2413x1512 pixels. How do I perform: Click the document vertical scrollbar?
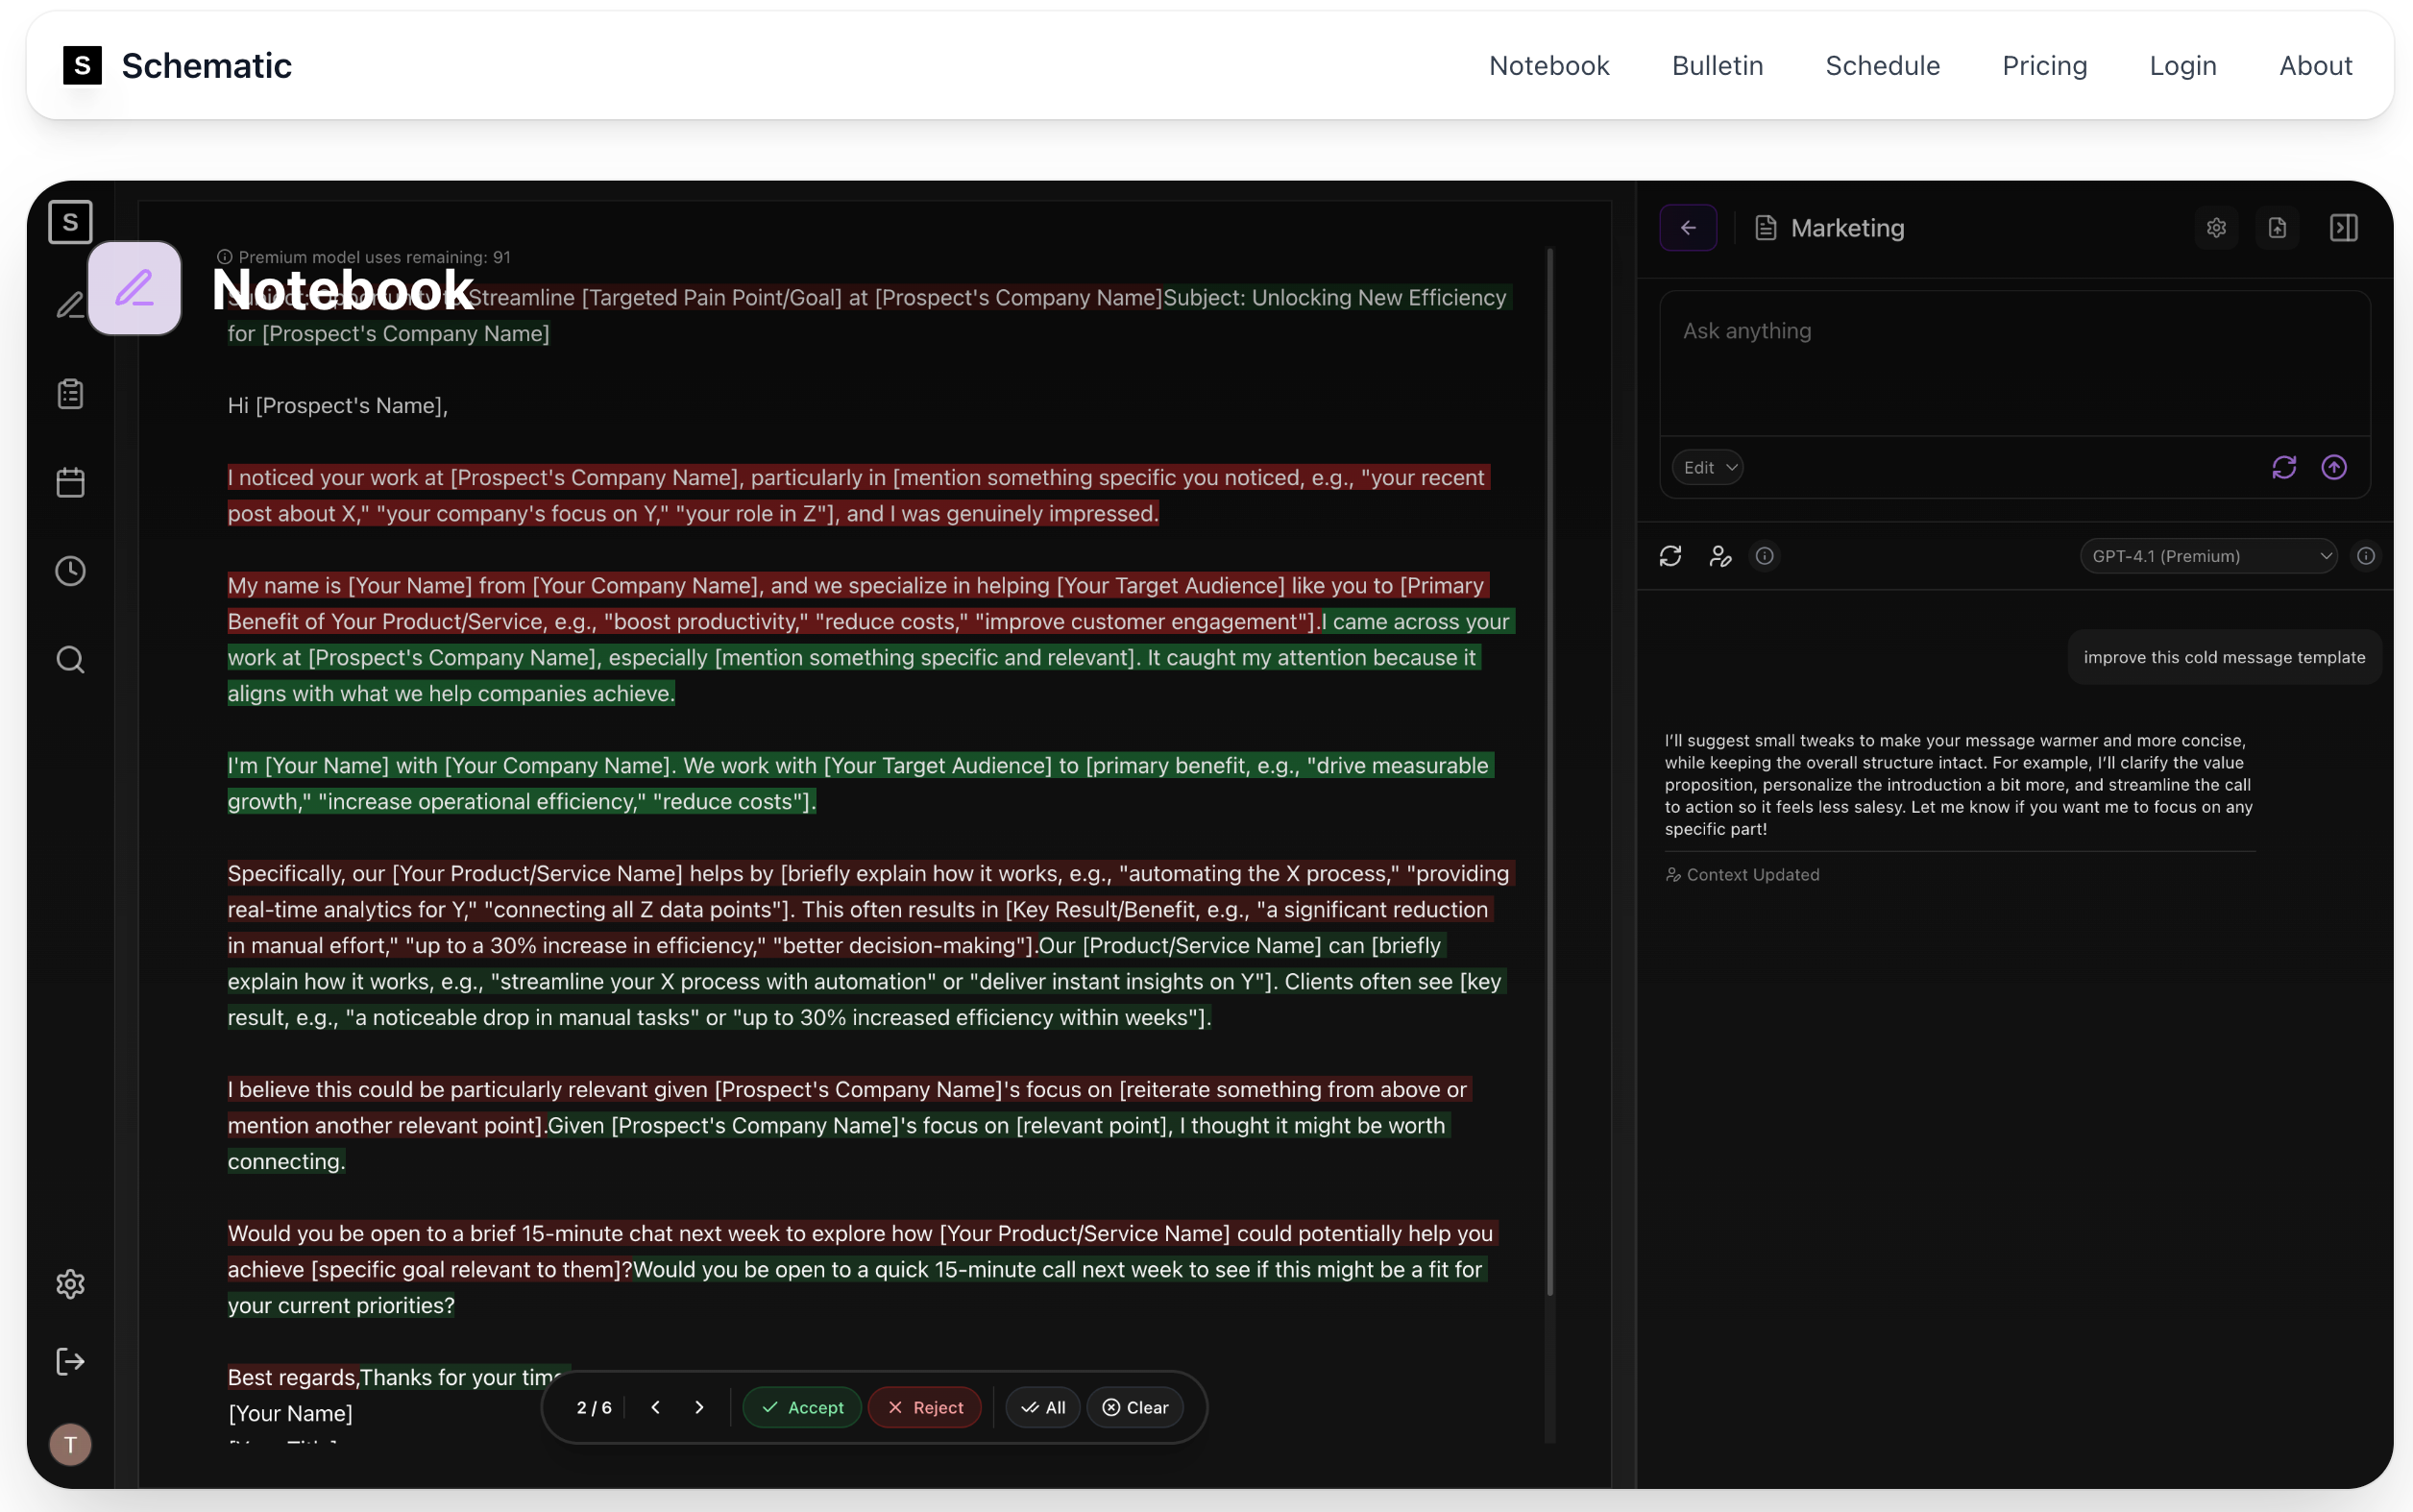[1550, 770]
